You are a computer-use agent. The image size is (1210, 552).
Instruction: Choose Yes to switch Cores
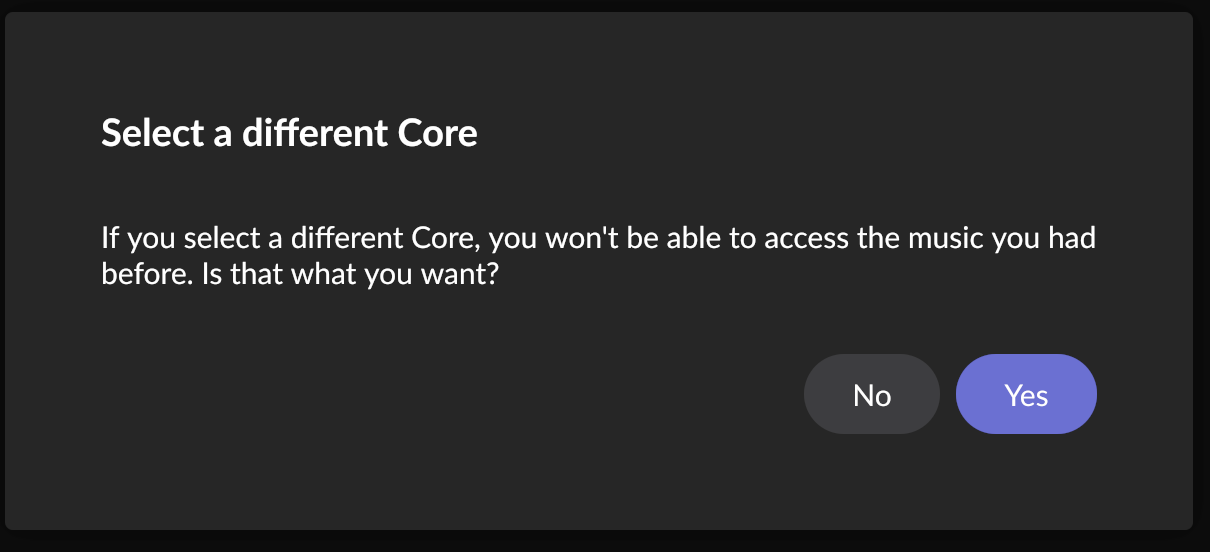tap(1026, 395)
